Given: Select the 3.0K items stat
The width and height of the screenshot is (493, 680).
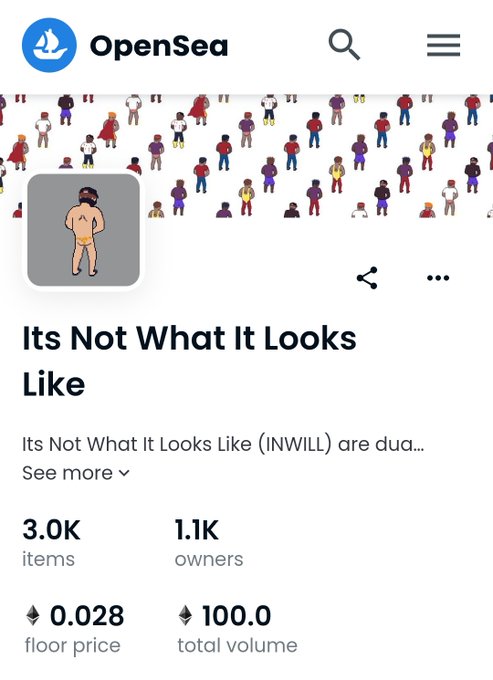Looking at the screenshot, I should click(51, 543).
